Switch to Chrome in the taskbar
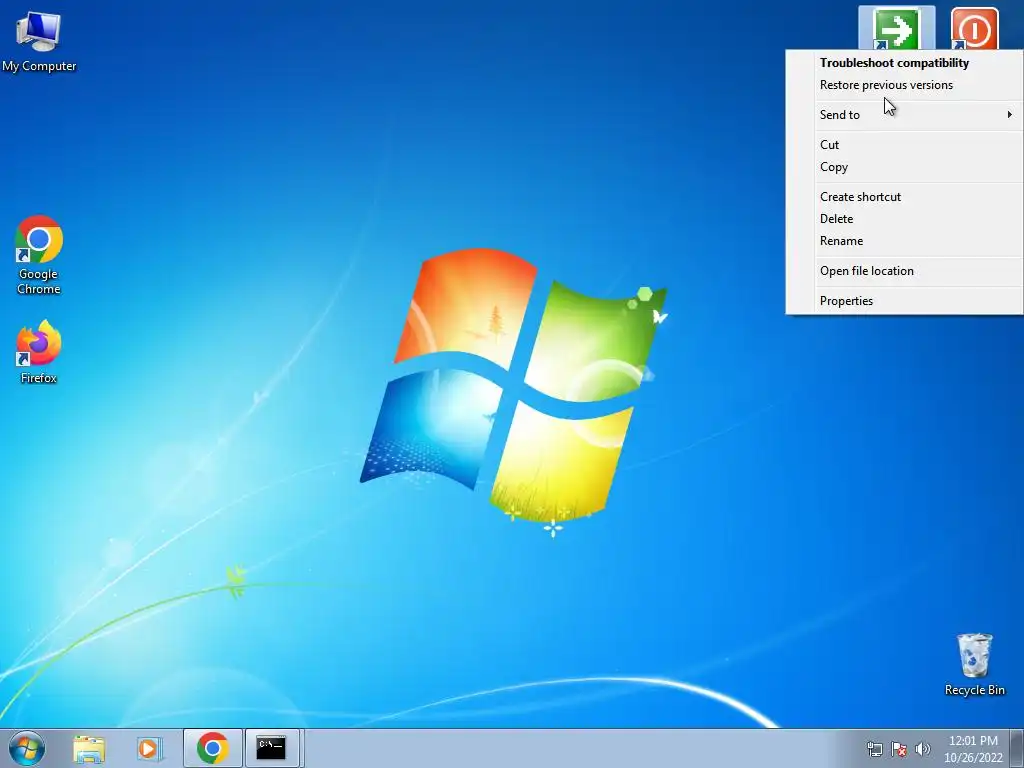The image size is (1024, 768). [x=212, y=748]
